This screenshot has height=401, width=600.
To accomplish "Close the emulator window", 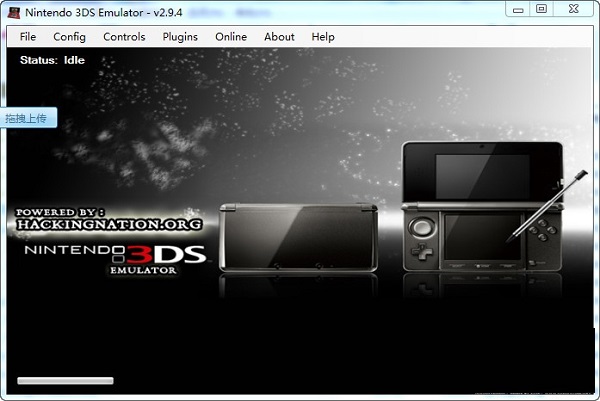I will click(x=573, y=9).
